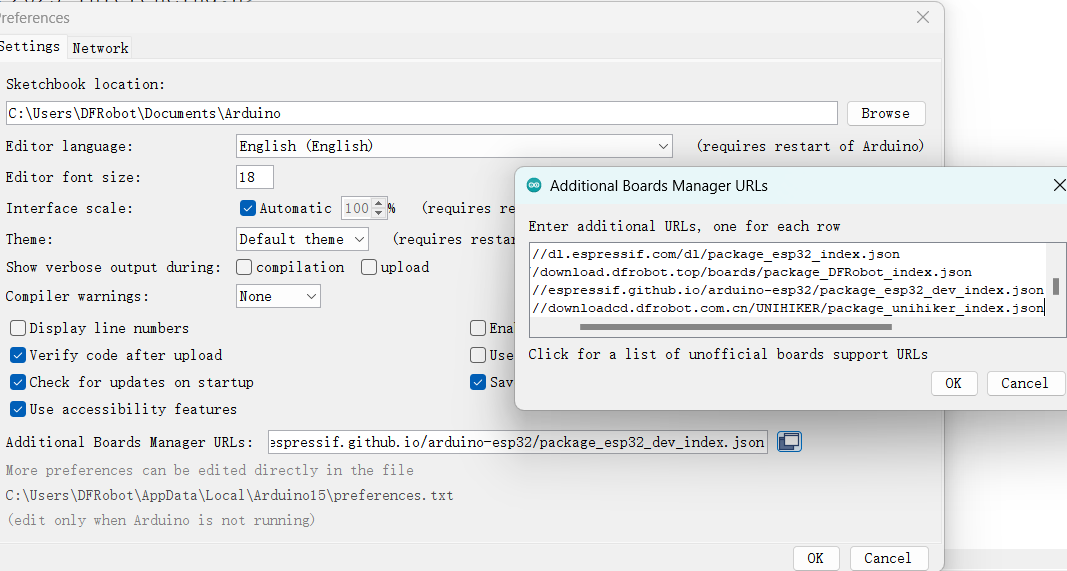Viewport: 1067px width, 571px height.
Task: Click the dl.espressif.com package_esp32_index.json line
Action: [716, 254]
